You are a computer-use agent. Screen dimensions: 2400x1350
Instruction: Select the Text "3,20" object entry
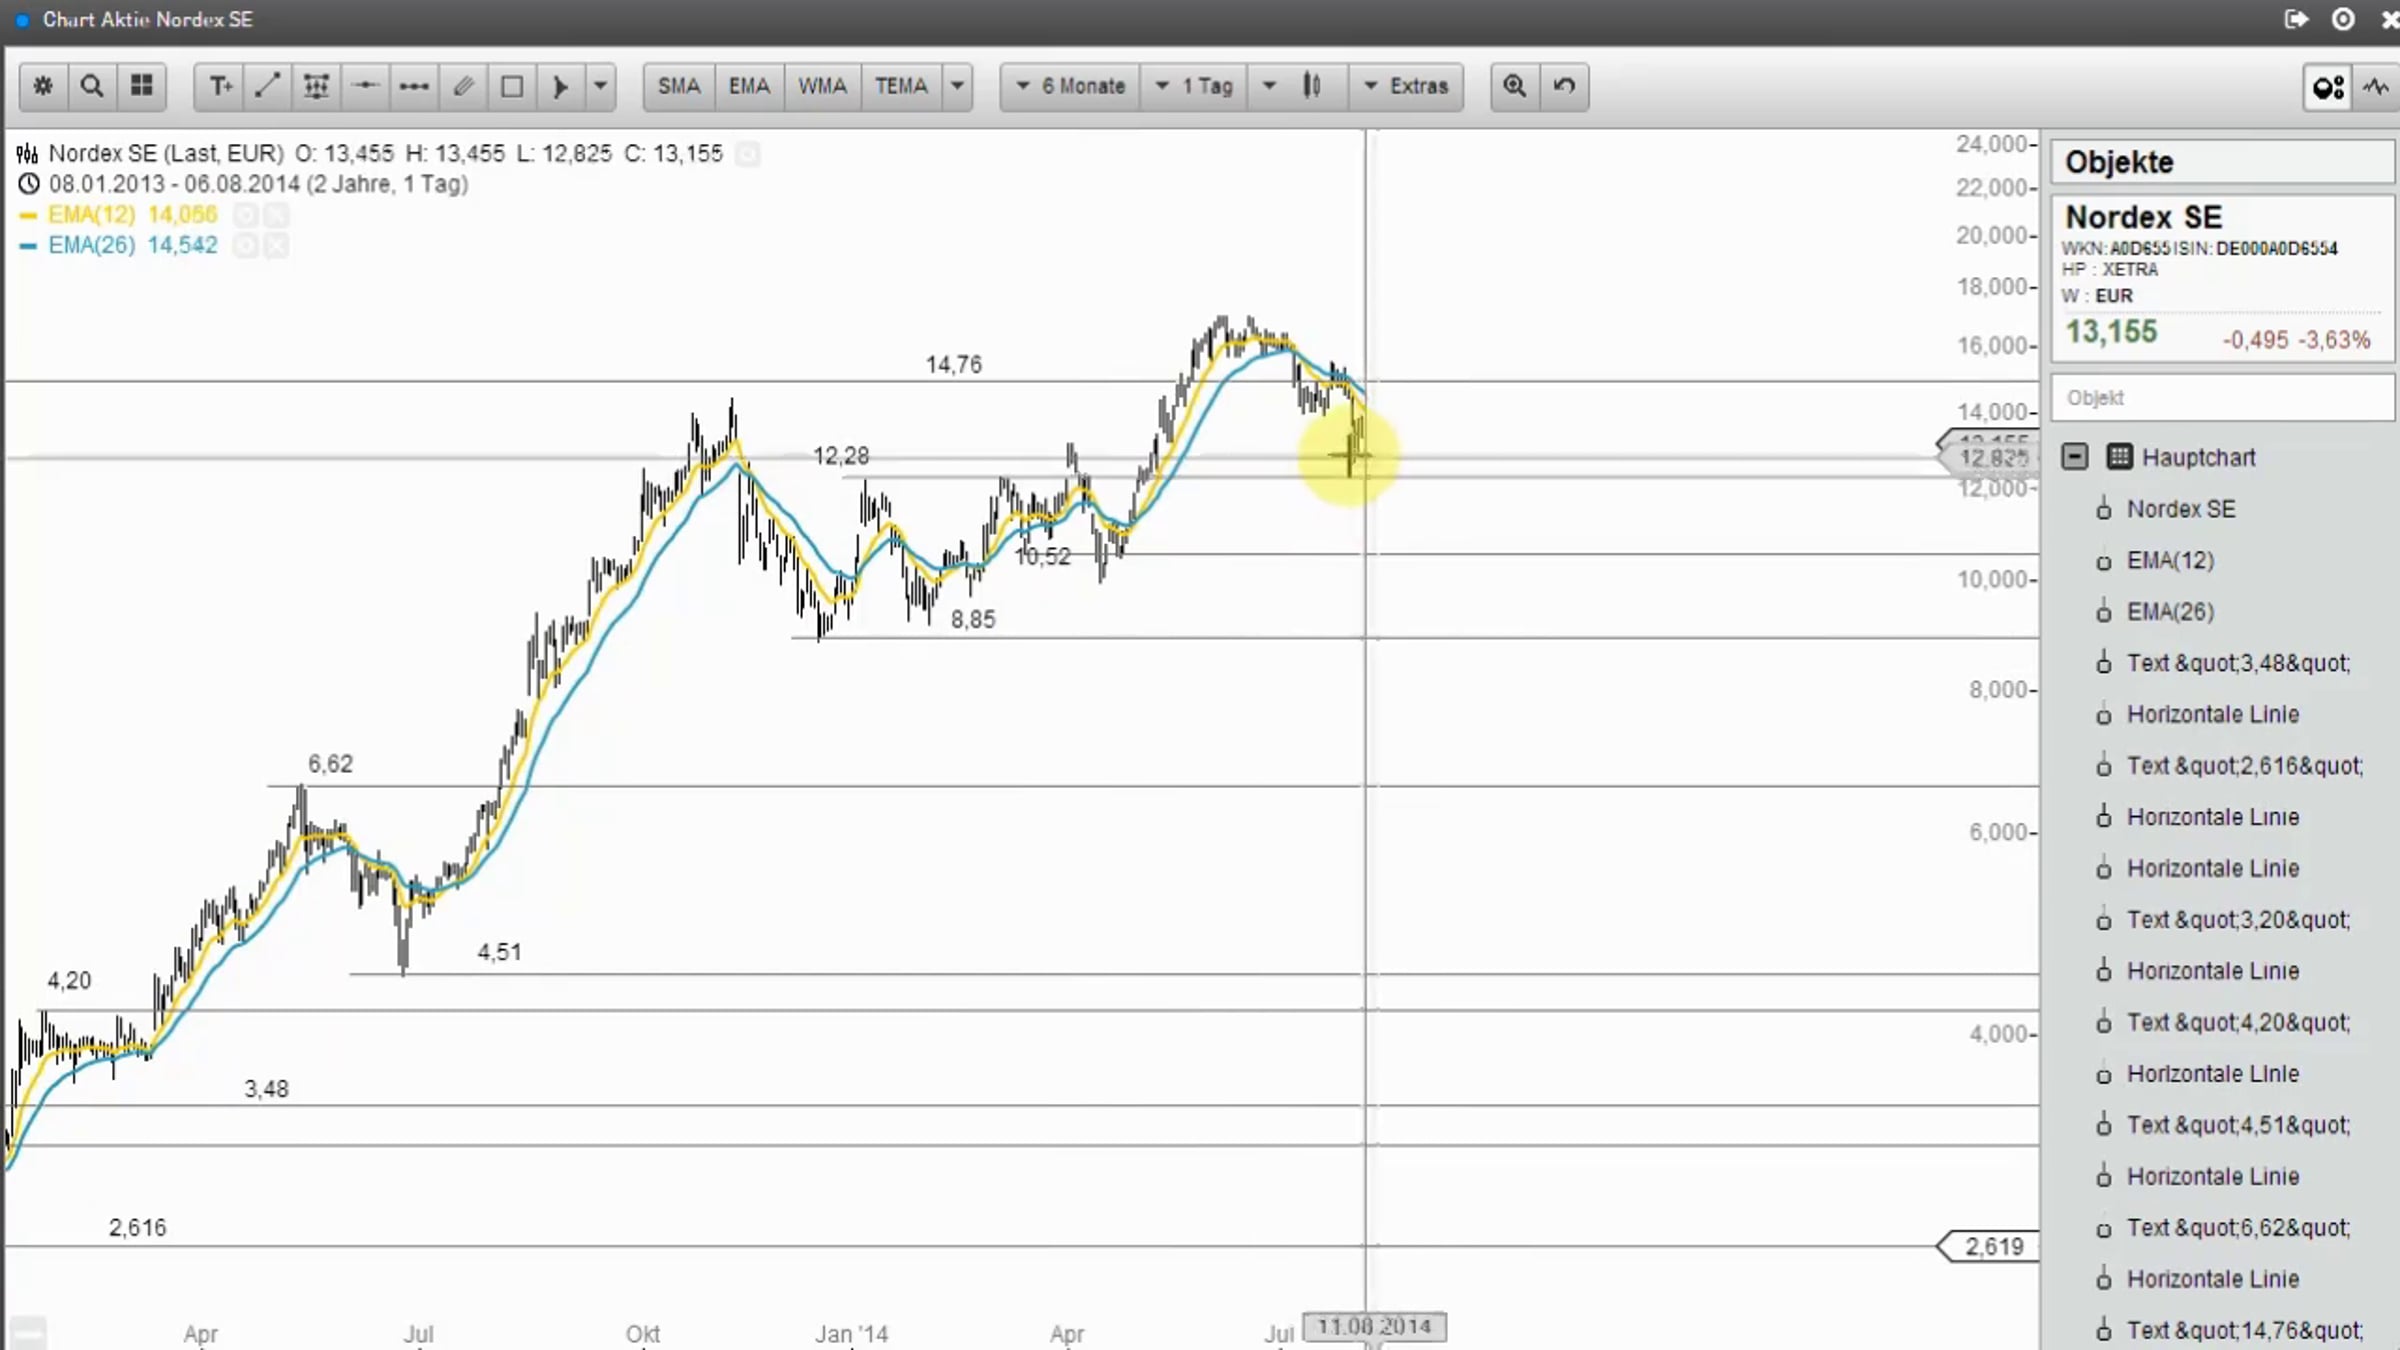(x=2238, y=920)
